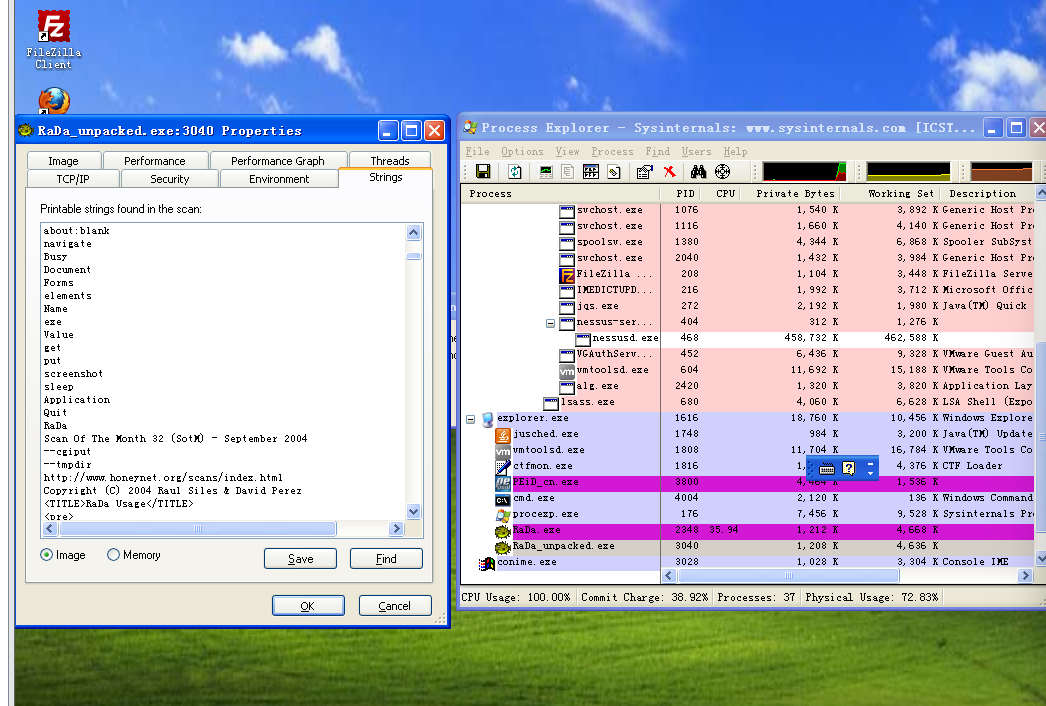Click the crosshair Find Window's Process icon

point(722,171)
